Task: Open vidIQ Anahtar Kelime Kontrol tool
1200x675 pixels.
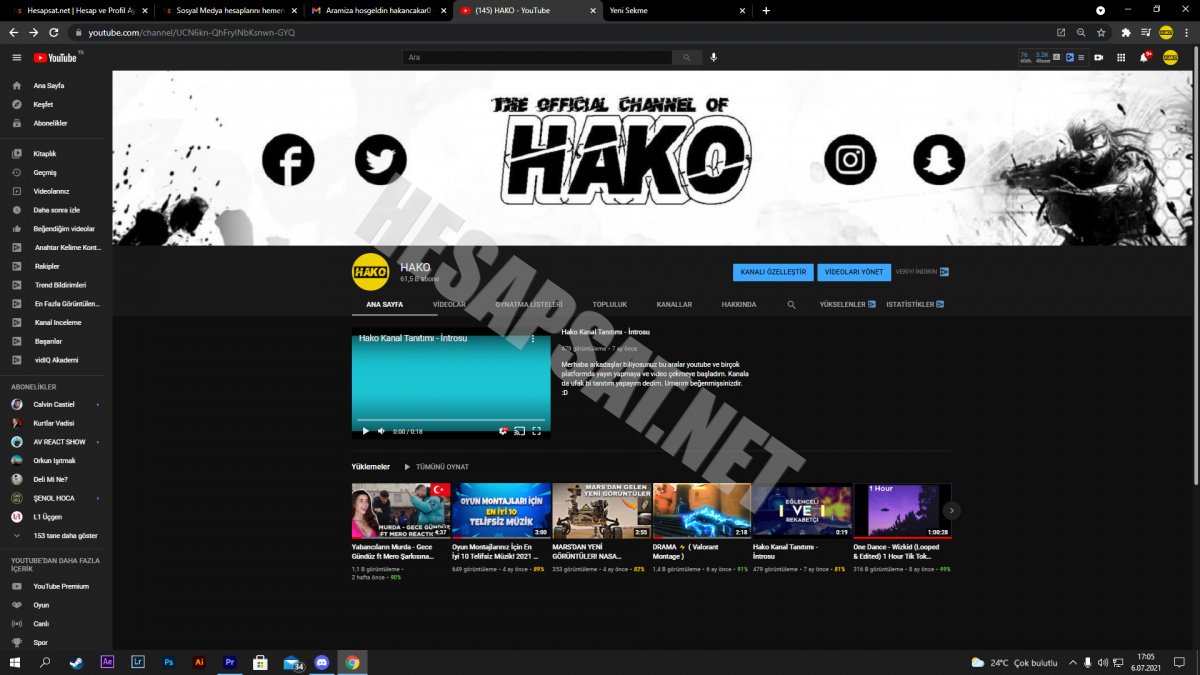Action: 67,247
